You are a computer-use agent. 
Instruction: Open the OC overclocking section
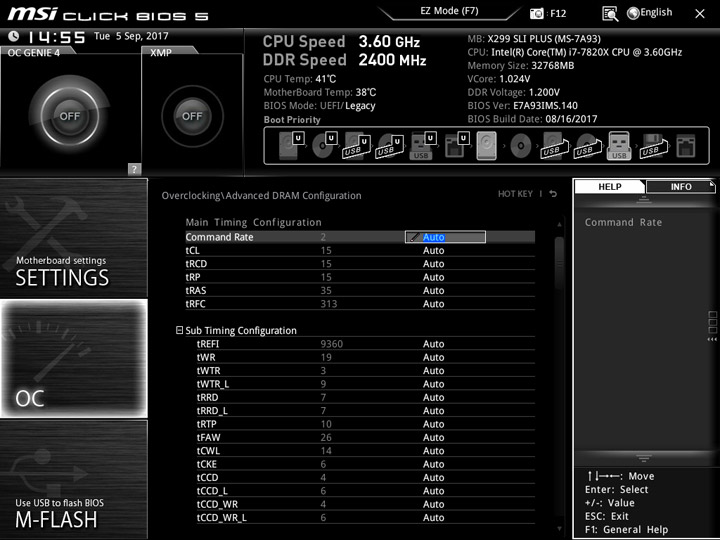[73, 358]
